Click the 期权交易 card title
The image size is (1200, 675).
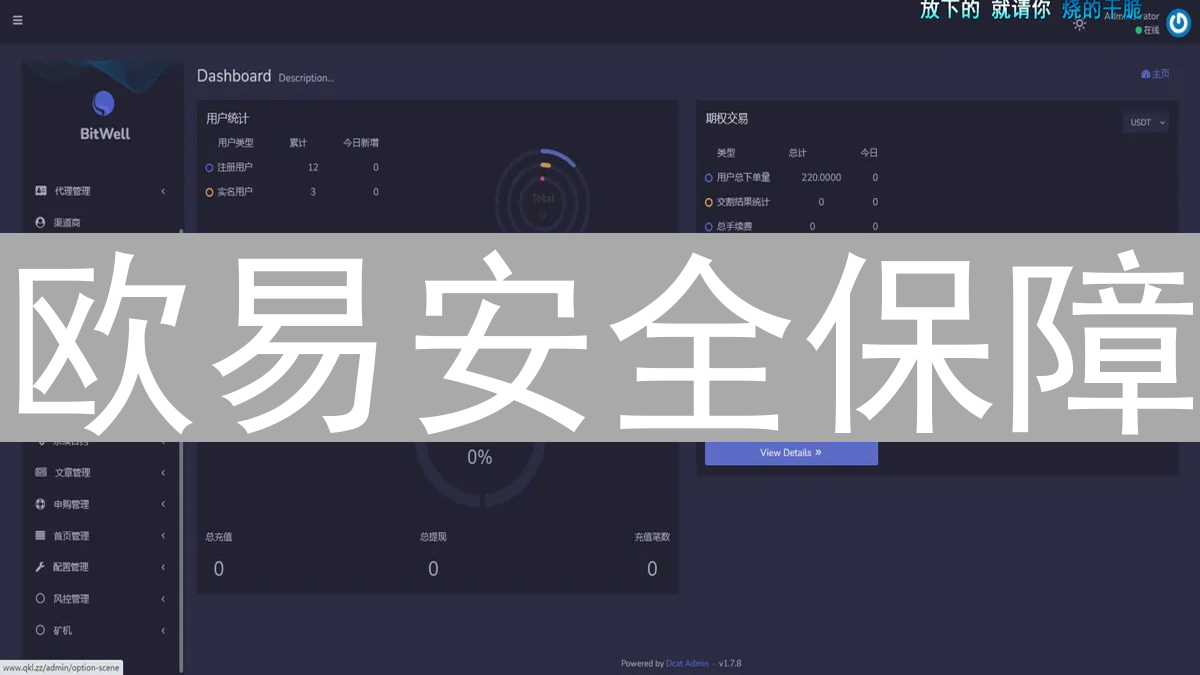pos(727,118)
